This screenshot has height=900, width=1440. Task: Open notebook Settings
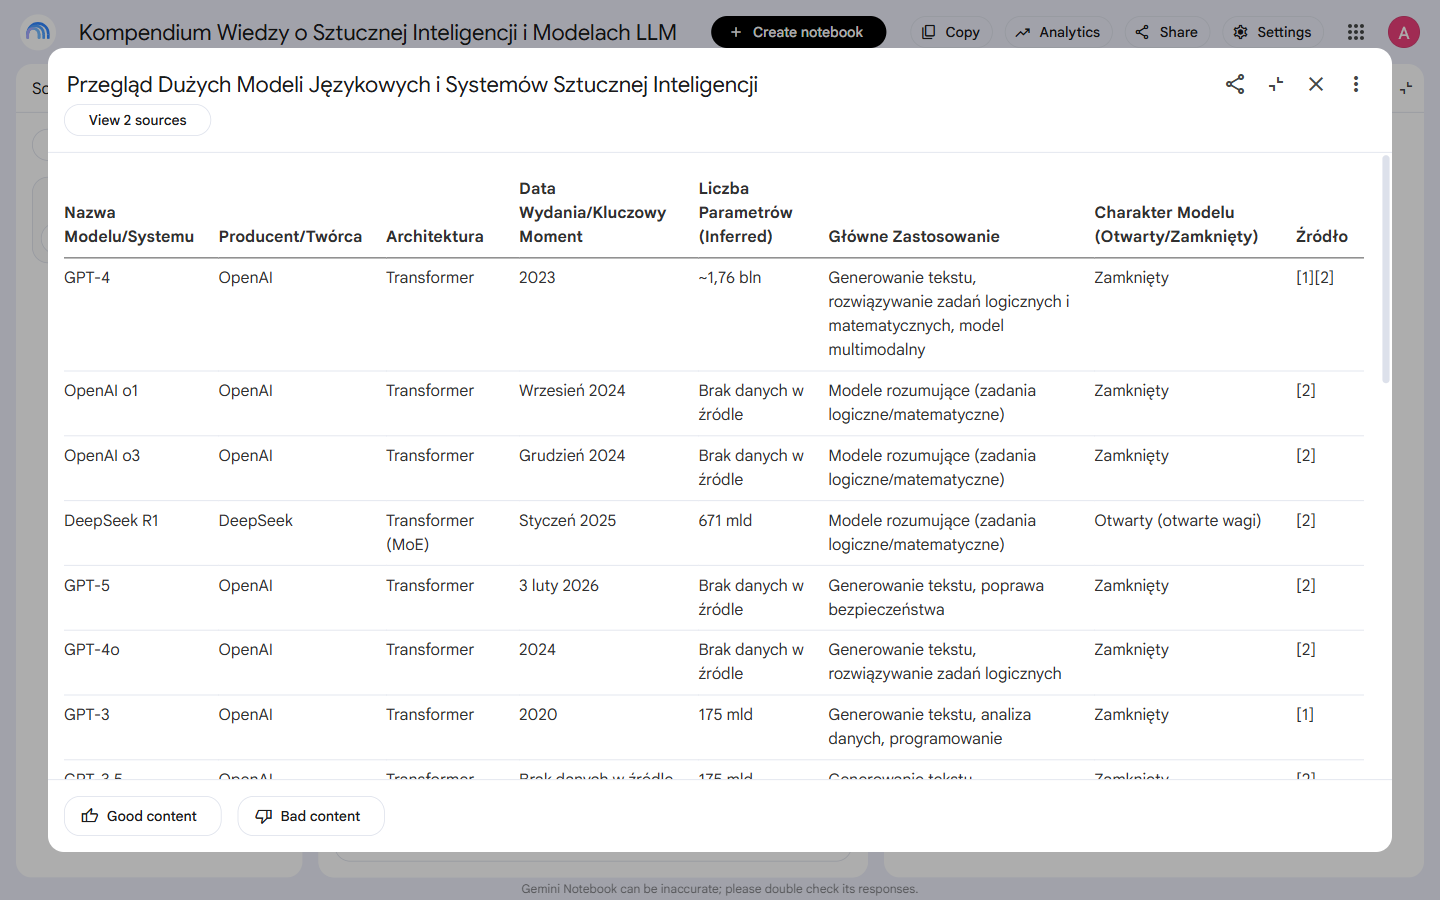(x=1272, y=32)
